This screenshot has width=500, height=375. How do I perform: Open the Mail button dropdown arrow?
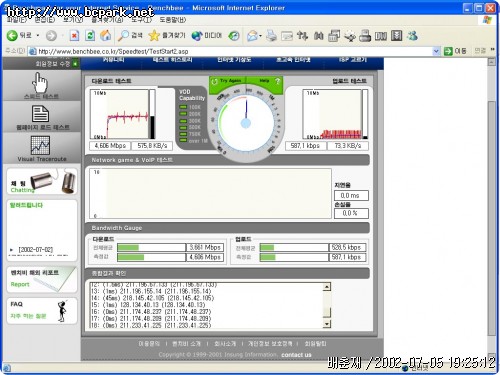tap(260, 36)
